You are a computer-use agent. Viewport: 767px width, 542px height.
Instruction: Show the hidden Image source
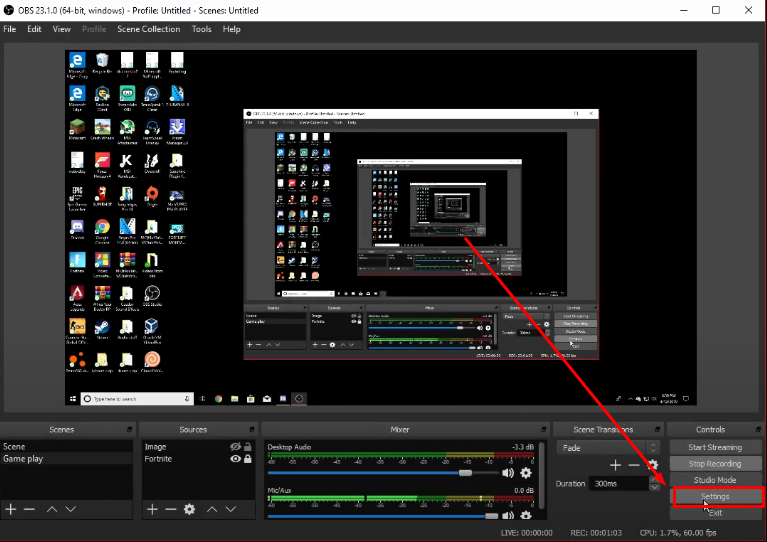coord(235,447)
